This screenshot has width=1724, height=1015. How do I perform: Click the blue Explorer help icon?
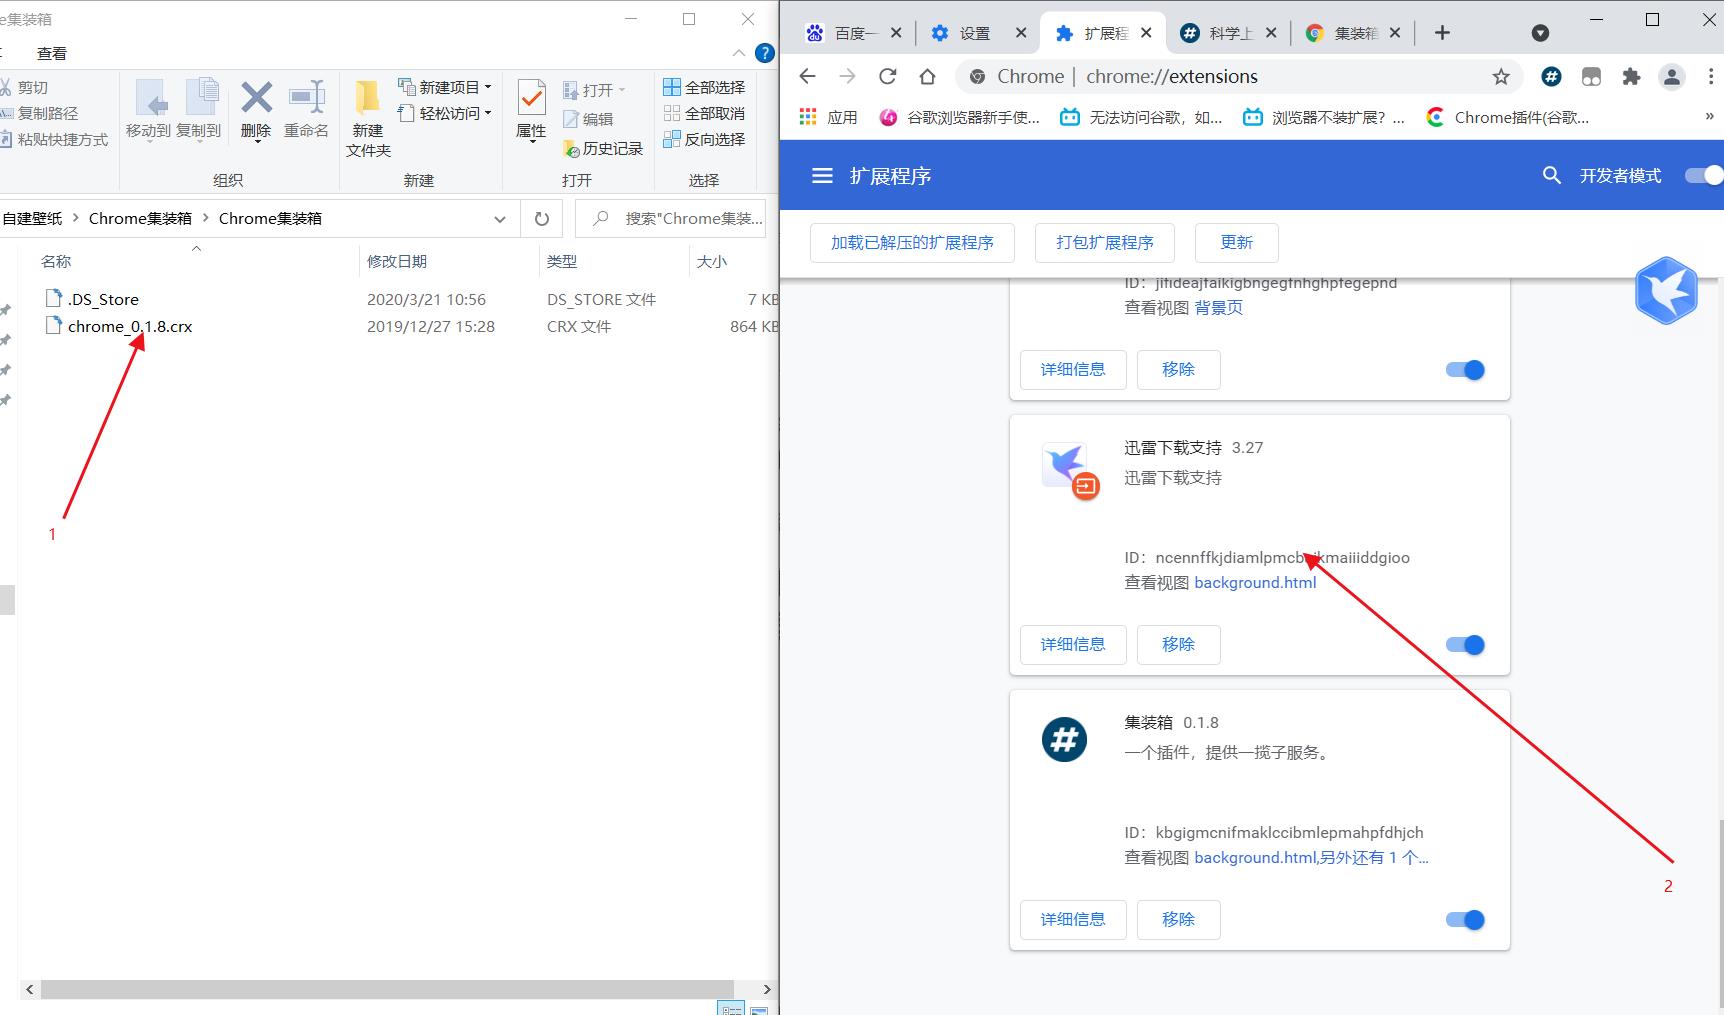pyautogui.click(x=765, y=53)
